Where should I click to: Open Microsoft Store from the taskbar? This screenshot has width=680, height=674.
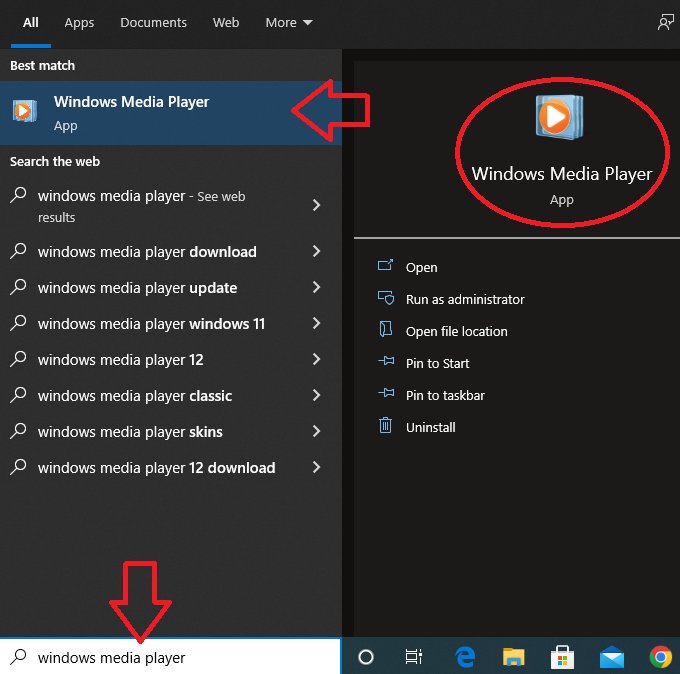point(562,657)
